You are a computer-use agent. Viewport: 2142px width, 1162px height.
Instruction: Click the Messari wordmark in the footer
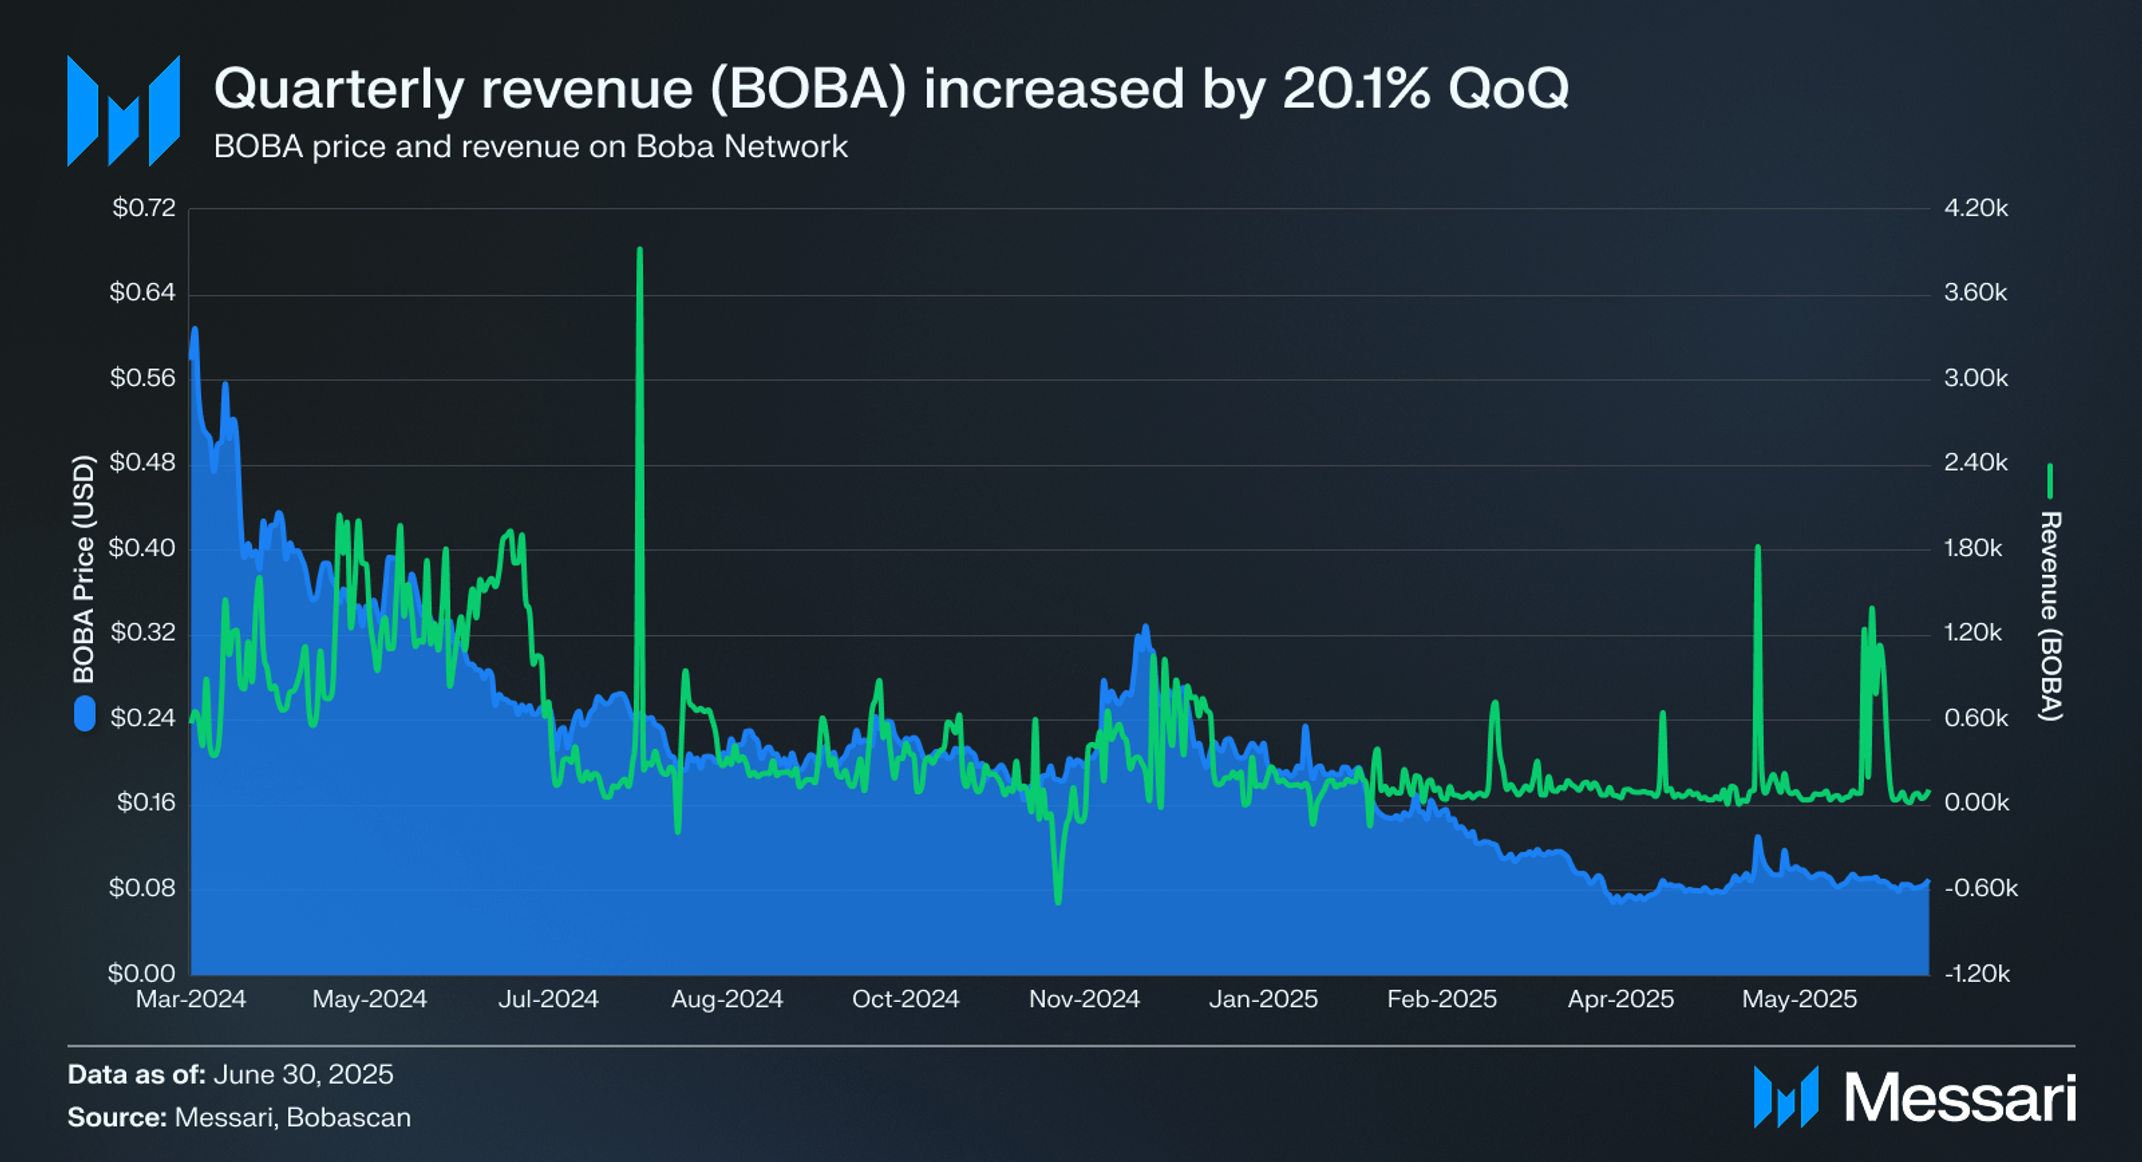click(x=1960, y=1098)
